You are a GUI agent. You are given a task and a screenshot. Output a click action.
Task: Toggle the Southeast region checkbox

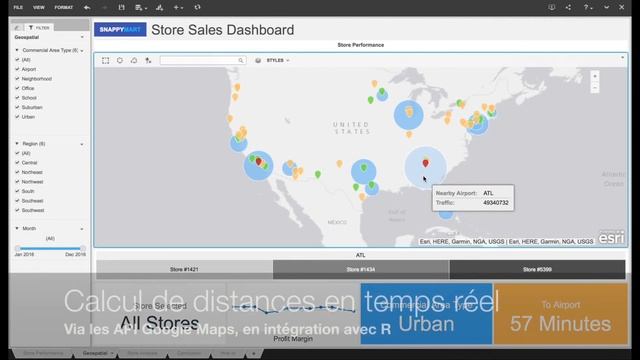[x=17, y=200]
